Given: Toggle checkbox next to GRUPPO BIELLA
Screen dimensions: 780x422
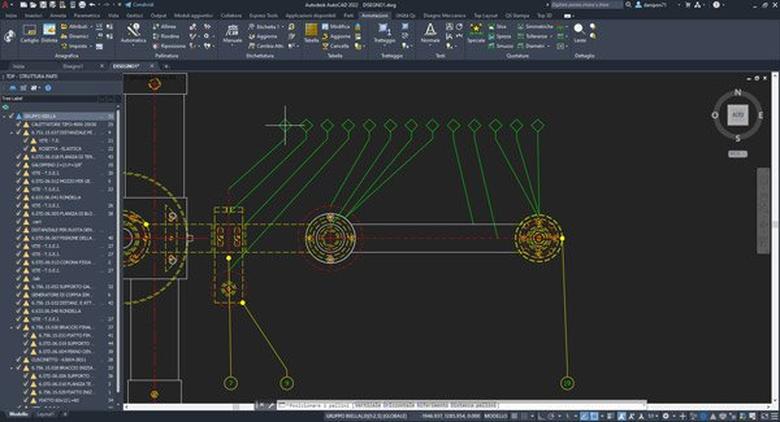Looking at the screenshot, I should [x=9, y=116].
